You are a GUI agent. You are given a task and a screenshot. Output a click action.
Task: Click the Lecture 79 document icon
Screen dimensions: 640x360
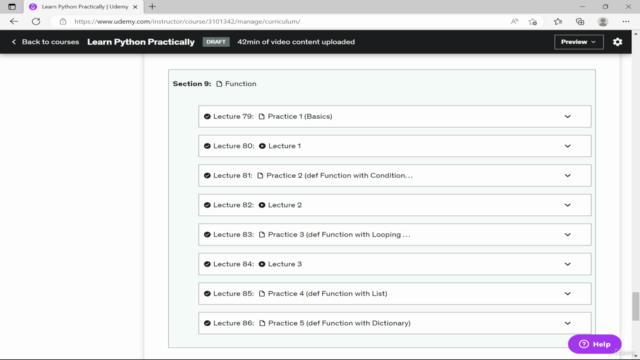(262, 116)
